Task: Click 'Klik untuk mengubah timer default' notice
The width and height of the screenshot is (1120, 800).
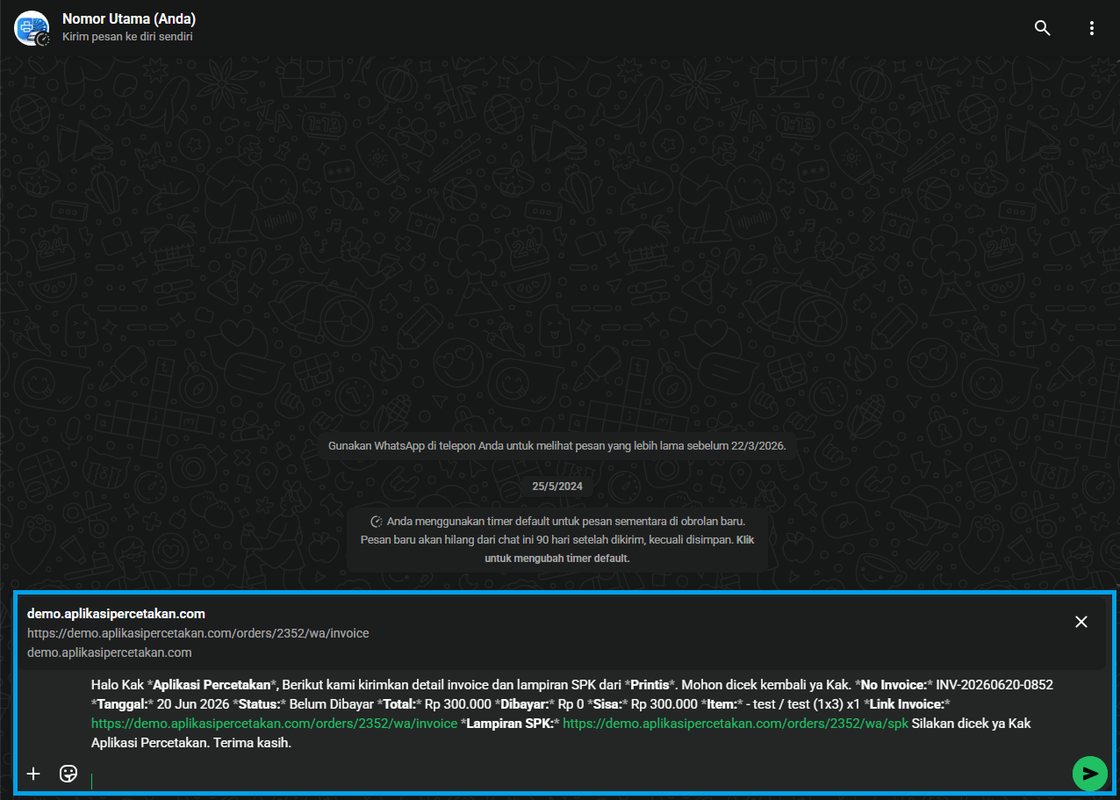Action: (x=557, y=540)
